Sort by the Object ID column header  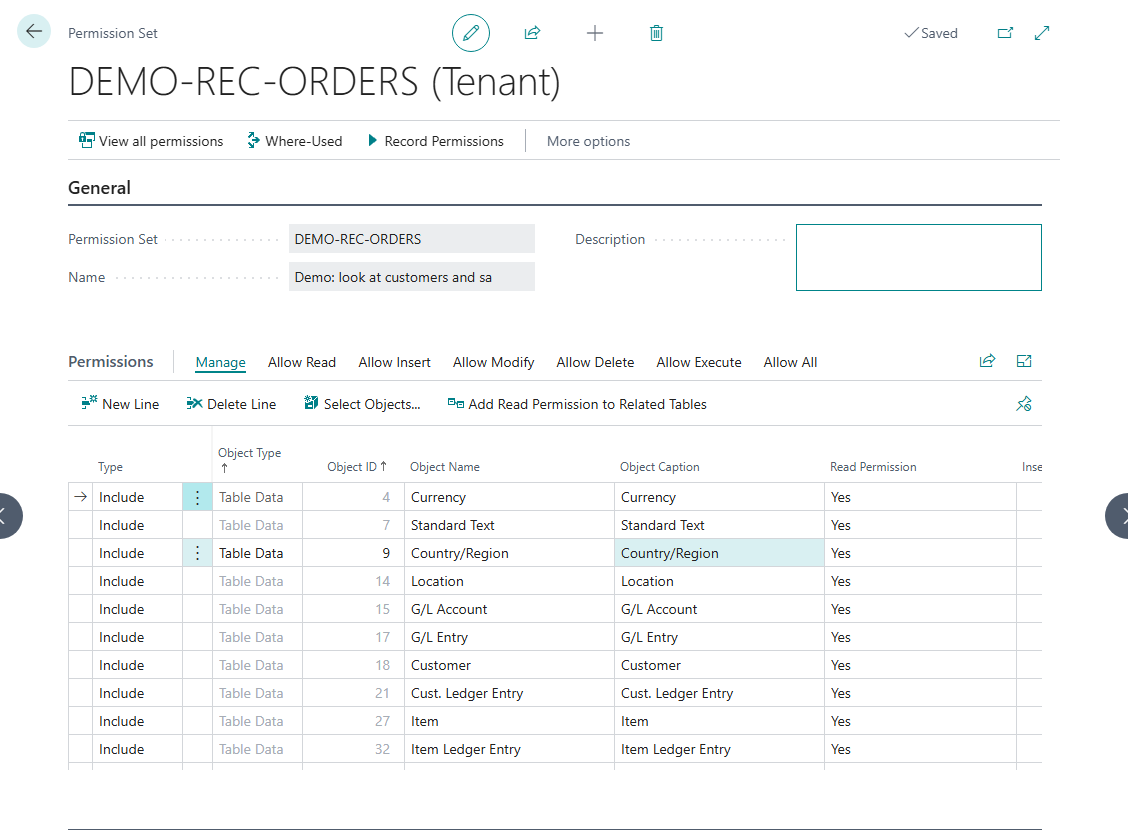(x=357, y=467)
